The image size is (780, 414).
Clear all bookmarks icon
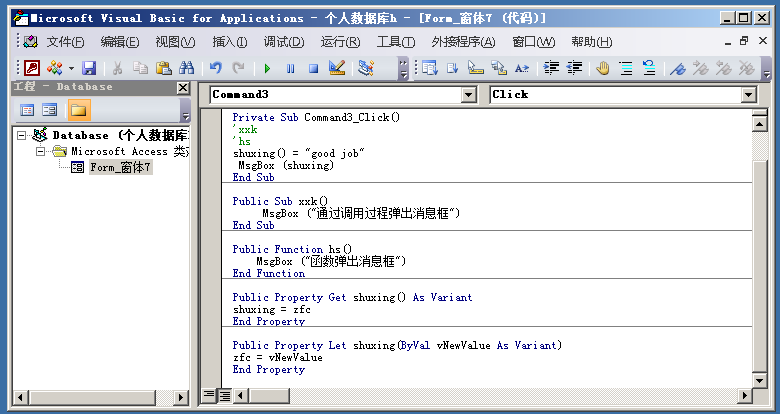click(747, 68)
